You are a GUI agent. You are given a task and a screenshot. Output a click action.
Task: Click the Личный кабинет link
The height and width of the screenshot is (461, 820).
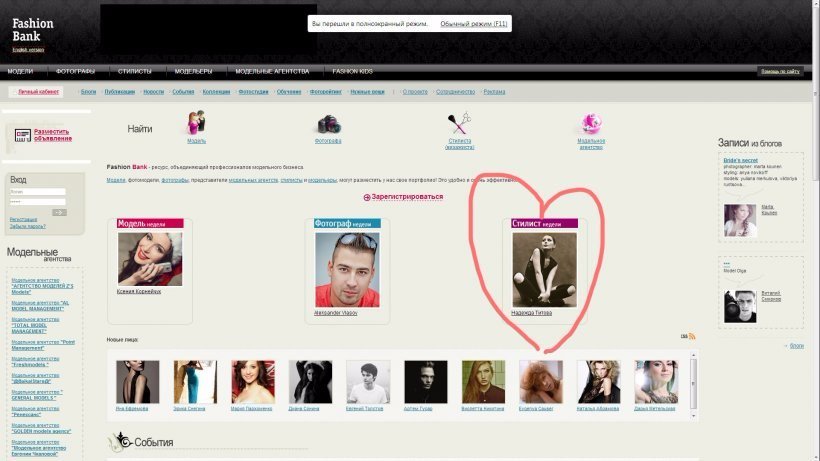coord(38,91)
